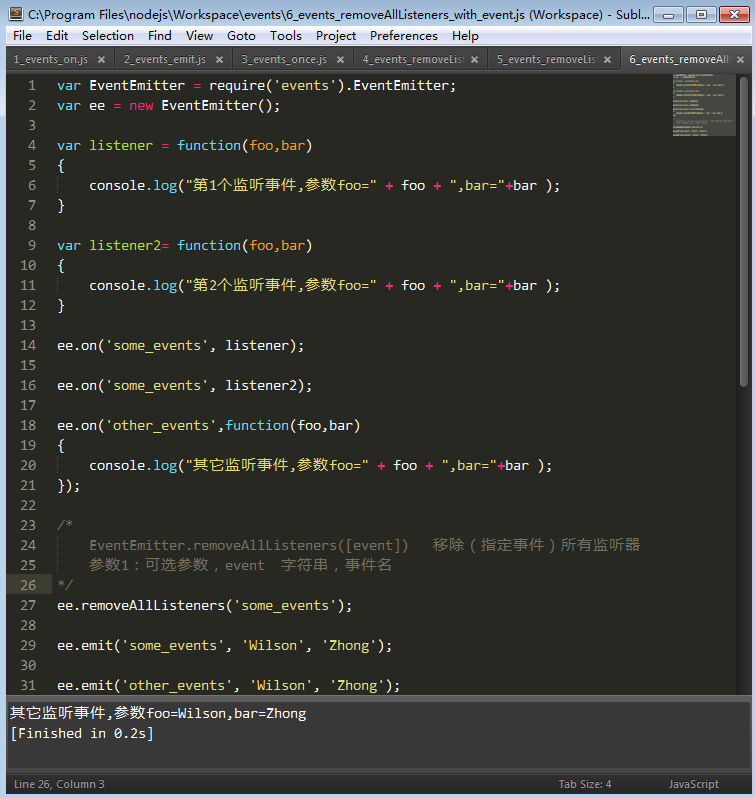Click console.log on line 6
The height and width of the screenshot is (798, 755).
pos(133,186)
